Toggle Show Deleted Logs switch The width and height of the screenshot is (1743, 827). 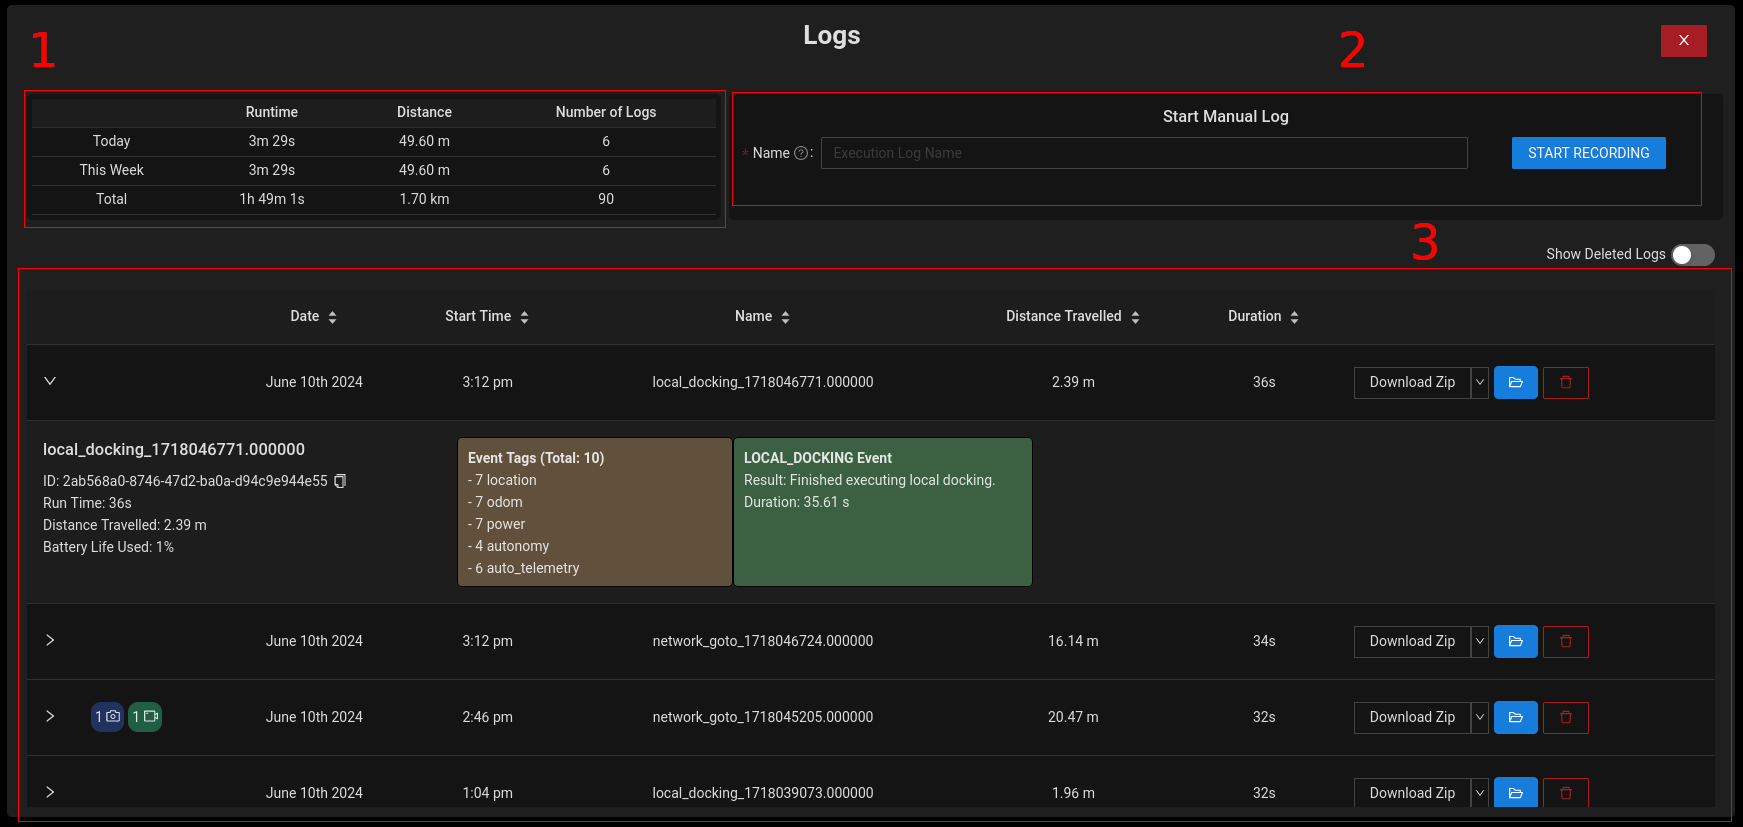coord(1692,255)
